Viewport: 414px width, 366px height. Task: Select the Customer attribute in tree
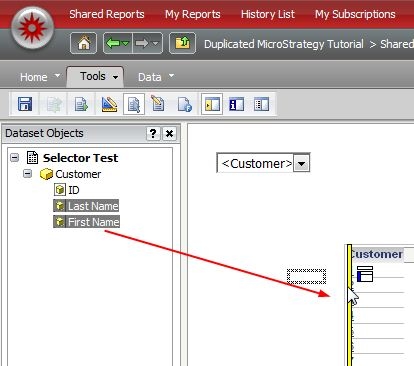pos(78,174)
